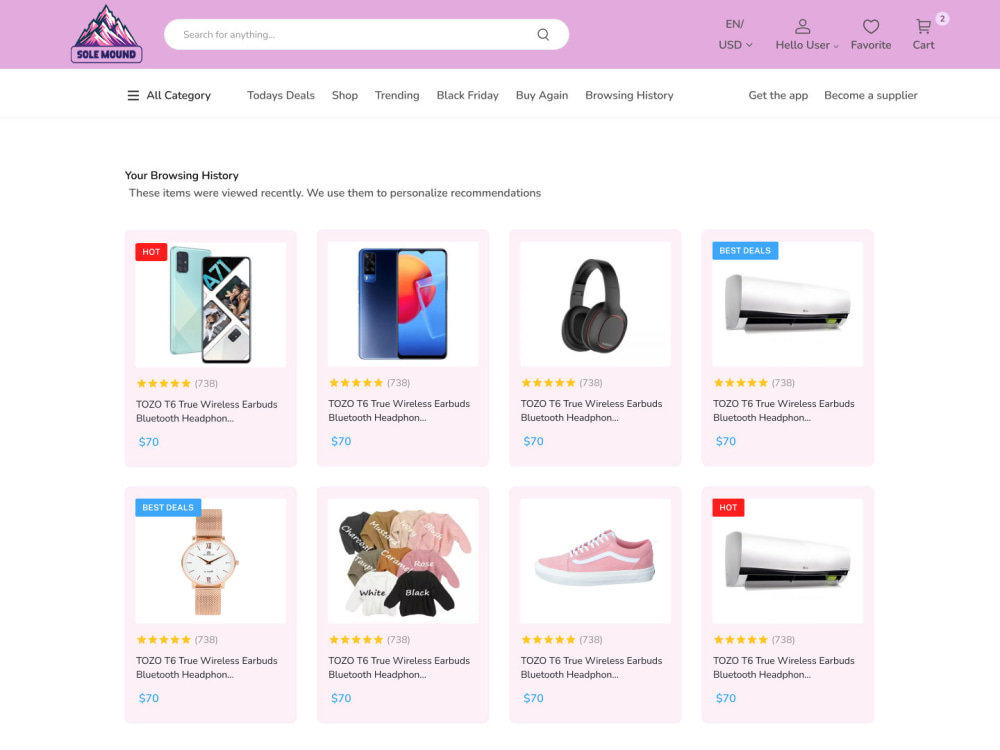
Task: Expand the Hello User dropdown chevron
Action: point(835,46)
